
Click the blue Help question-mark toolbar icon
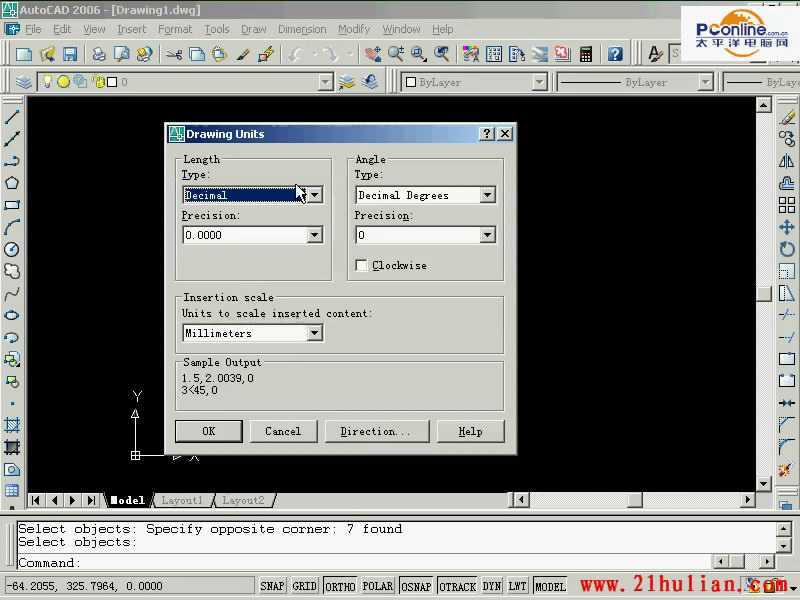(615, 54)
